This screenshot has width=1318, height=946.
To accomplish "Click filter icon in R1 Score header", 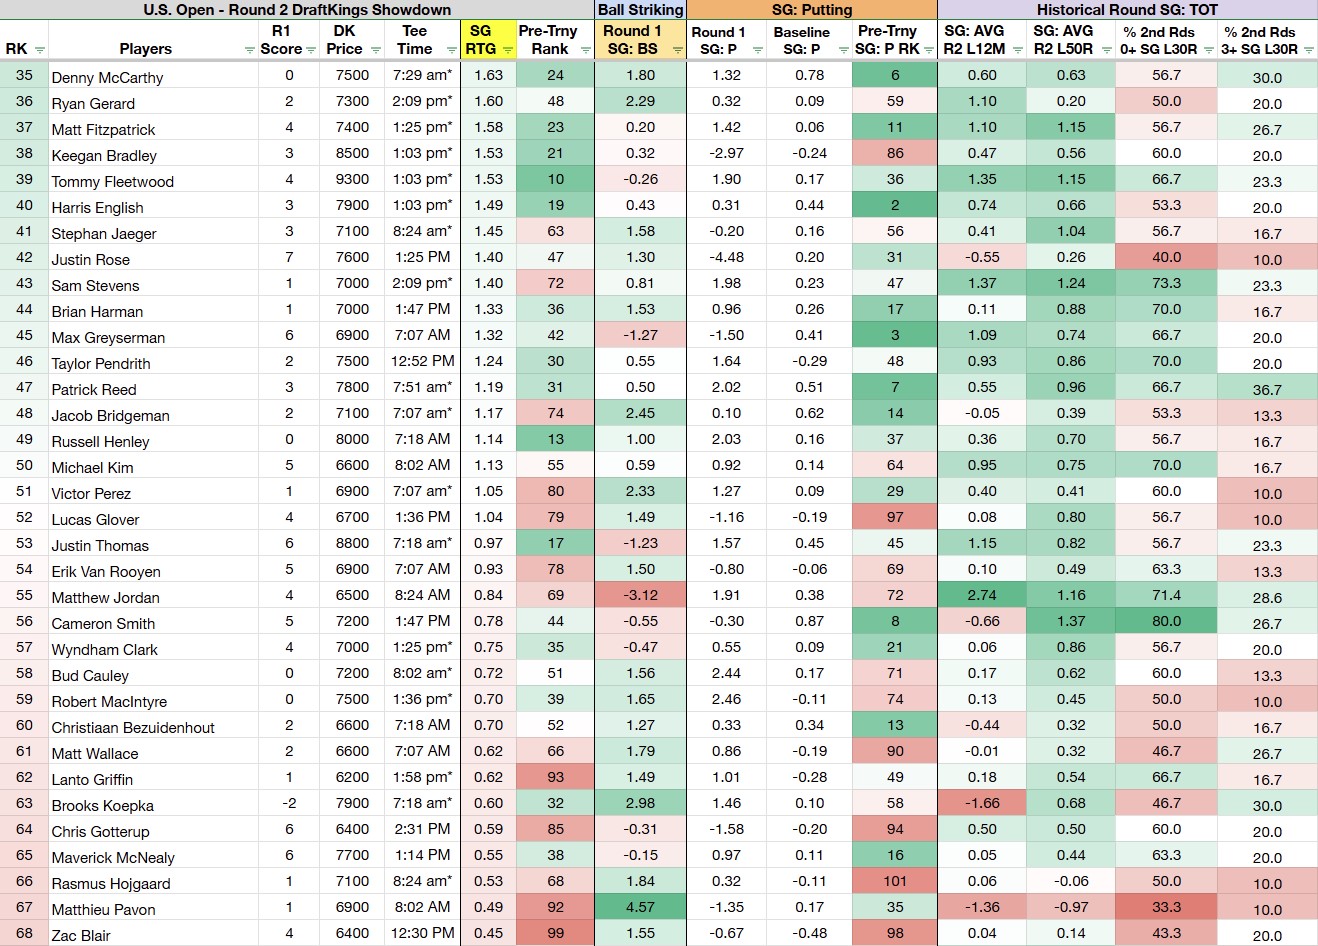I will tap(310, 50).
